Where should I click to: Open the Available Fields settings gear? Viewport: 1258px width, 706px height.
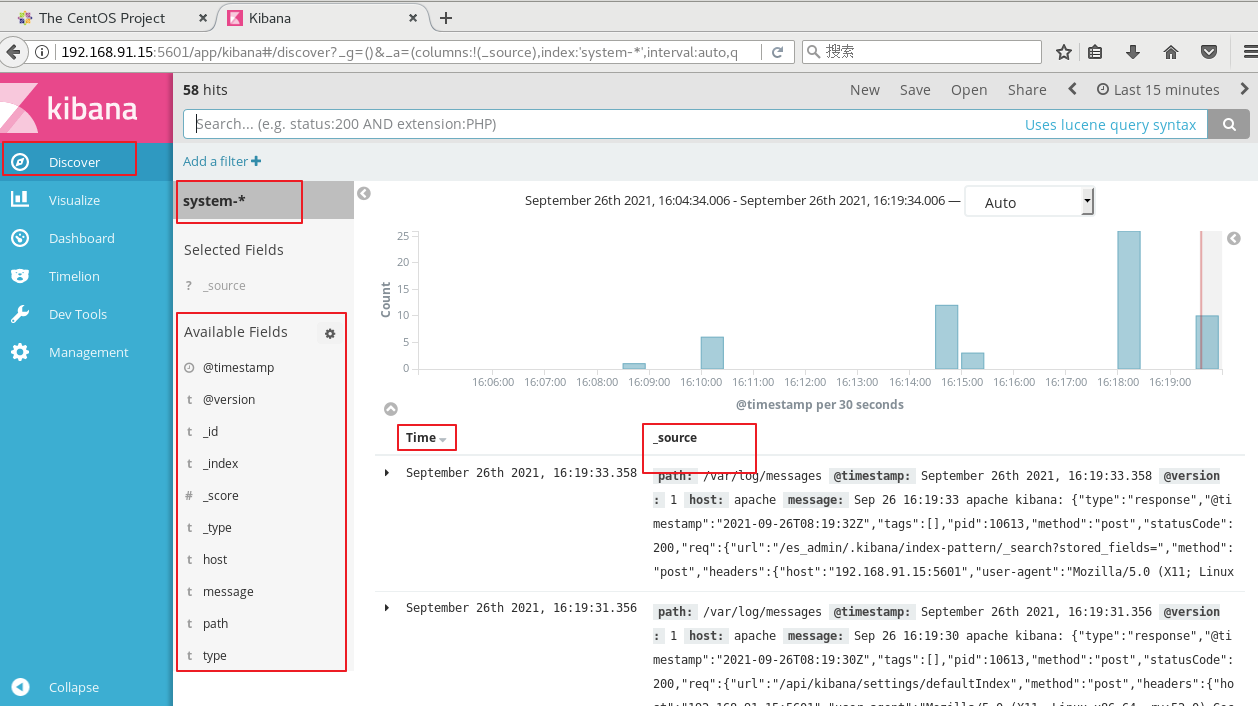330,334
